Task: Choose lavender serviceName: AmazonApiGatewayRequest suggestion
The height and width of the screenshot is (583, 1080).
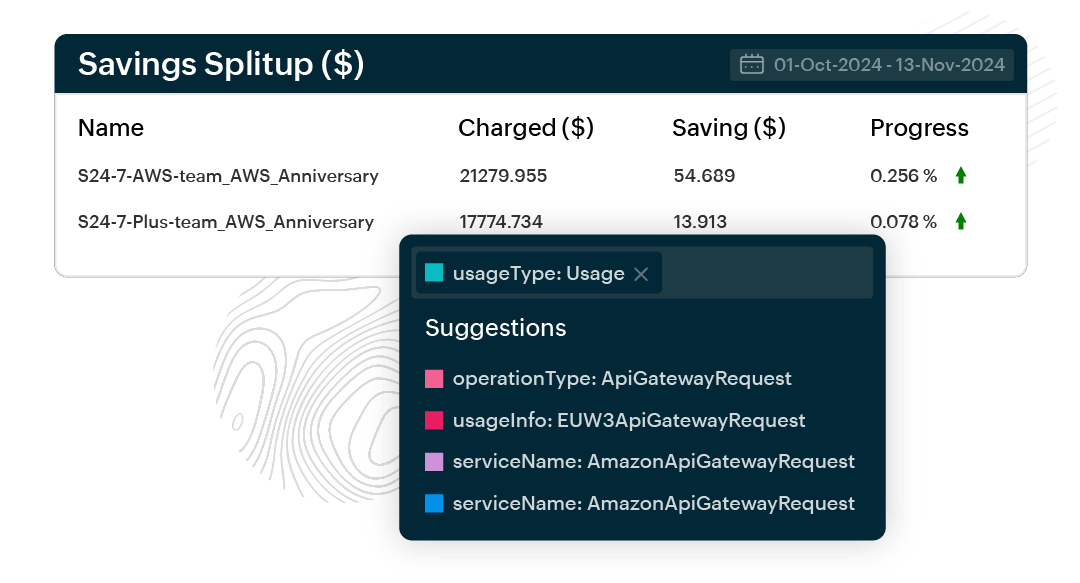Action: point(653,462)
